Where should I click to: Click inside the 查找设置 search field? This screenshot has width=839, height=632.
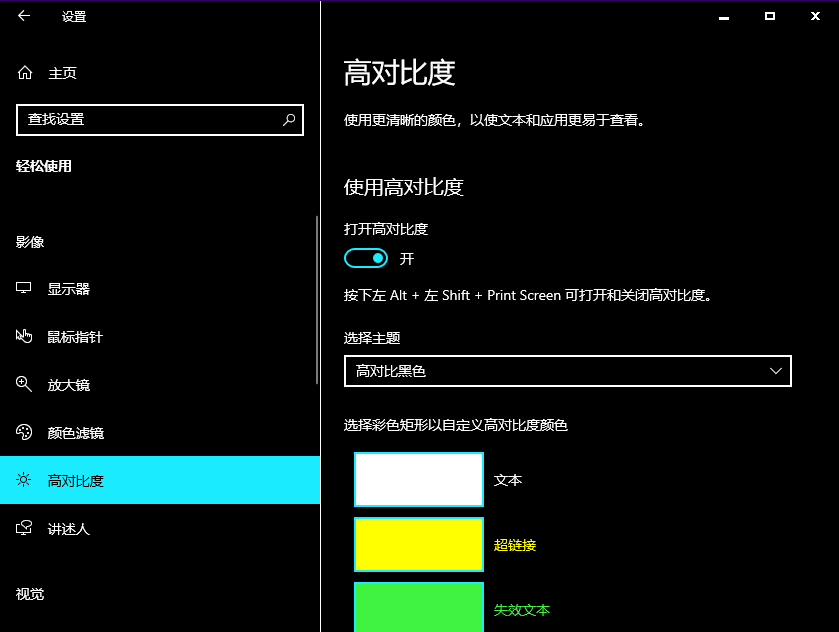point(150,119)
